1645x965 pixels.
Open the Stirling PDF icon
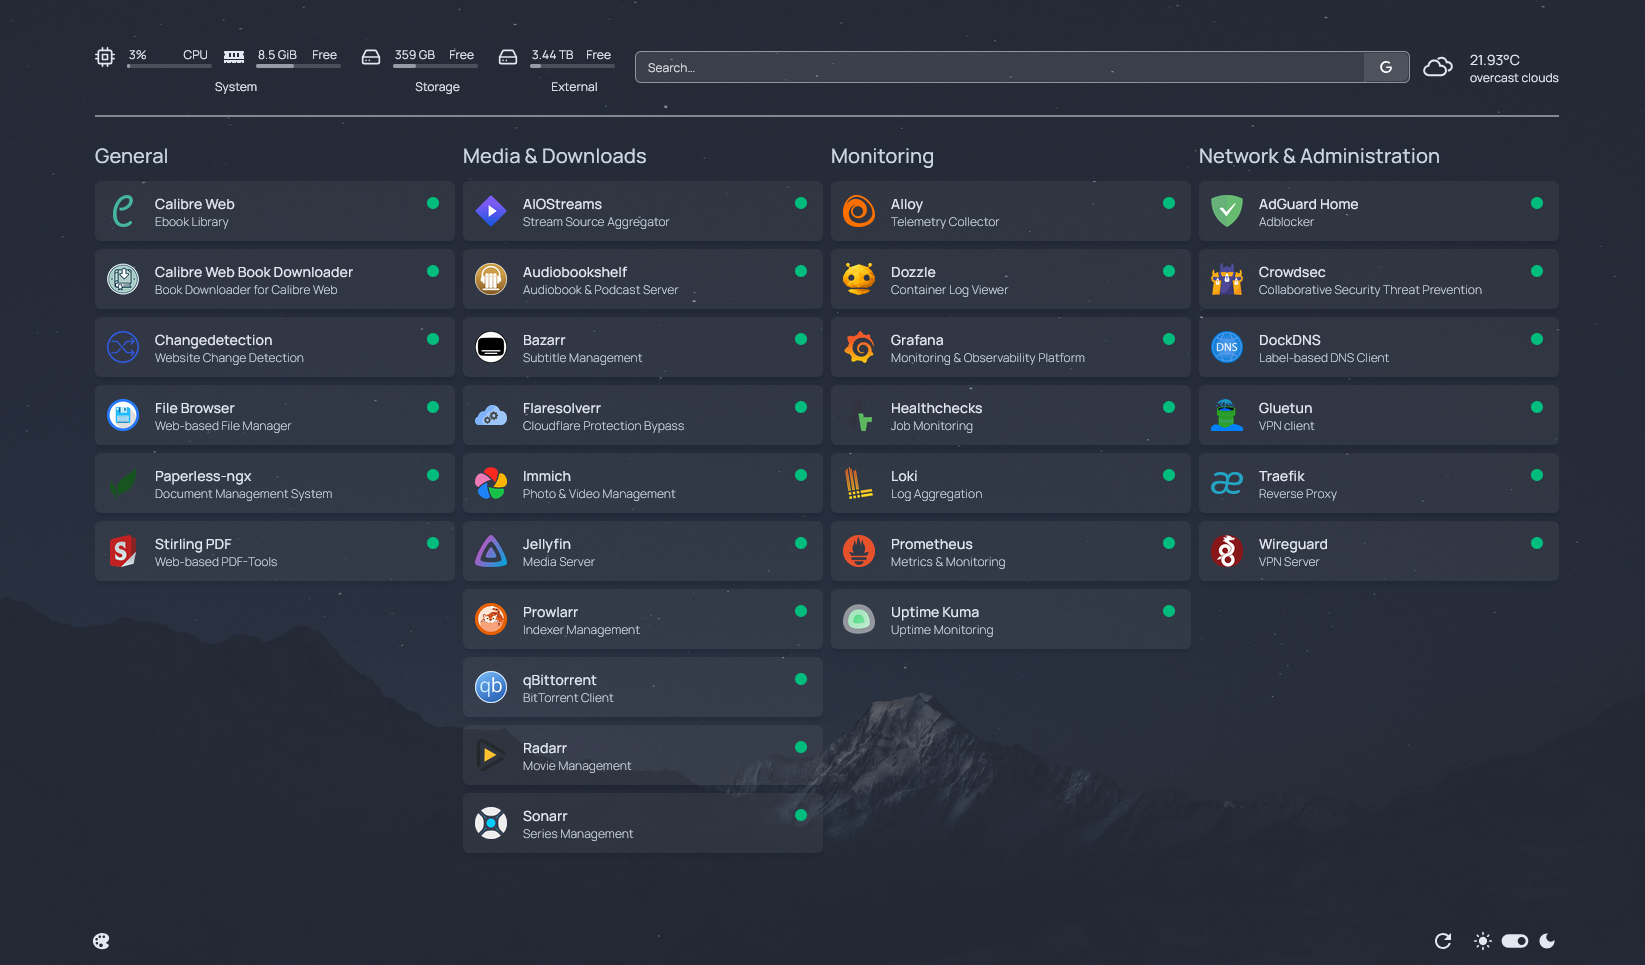click(123, 551)
